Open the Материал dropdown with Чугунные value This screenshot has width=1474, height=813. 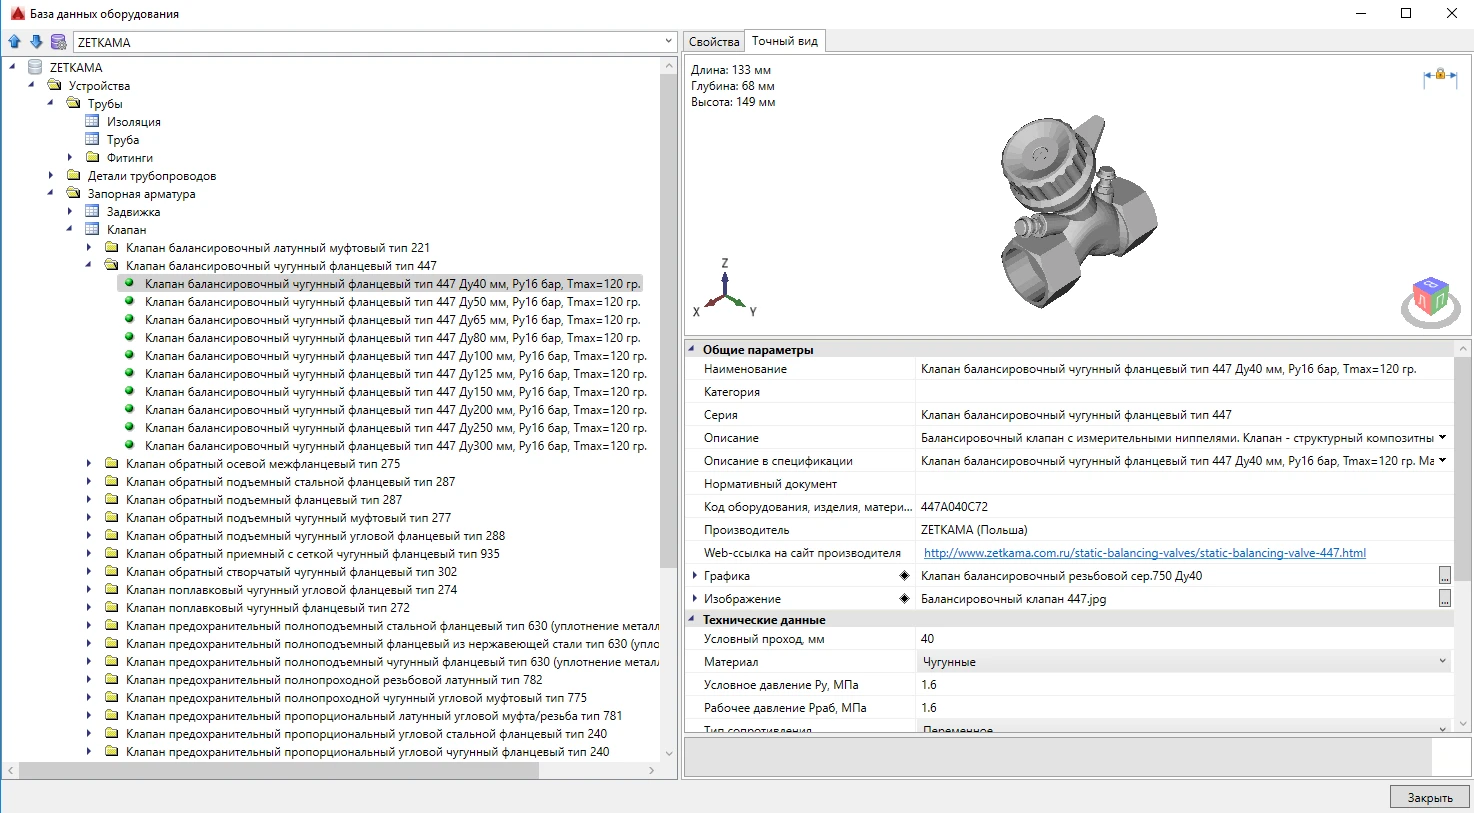[x=1442, y=662]
